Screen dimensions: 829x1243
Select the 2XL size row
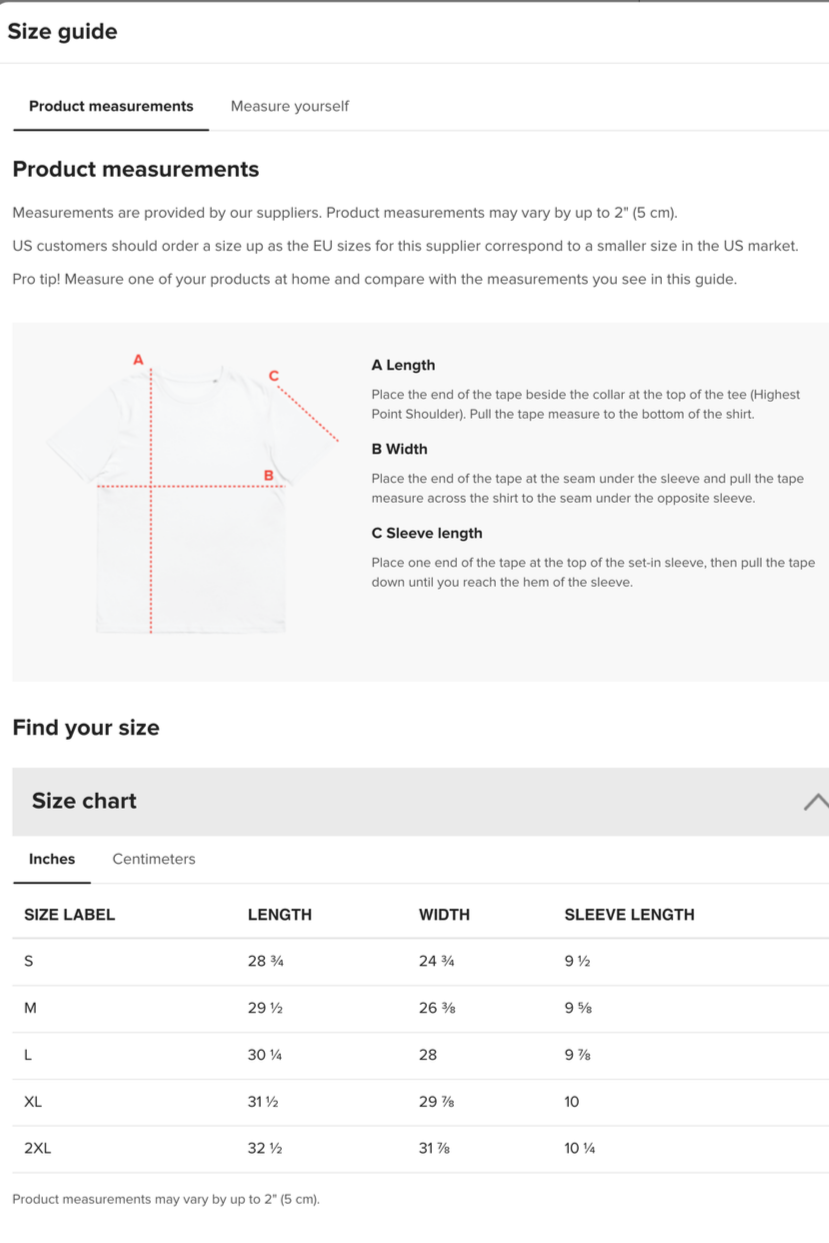[x=420, y=1149]
